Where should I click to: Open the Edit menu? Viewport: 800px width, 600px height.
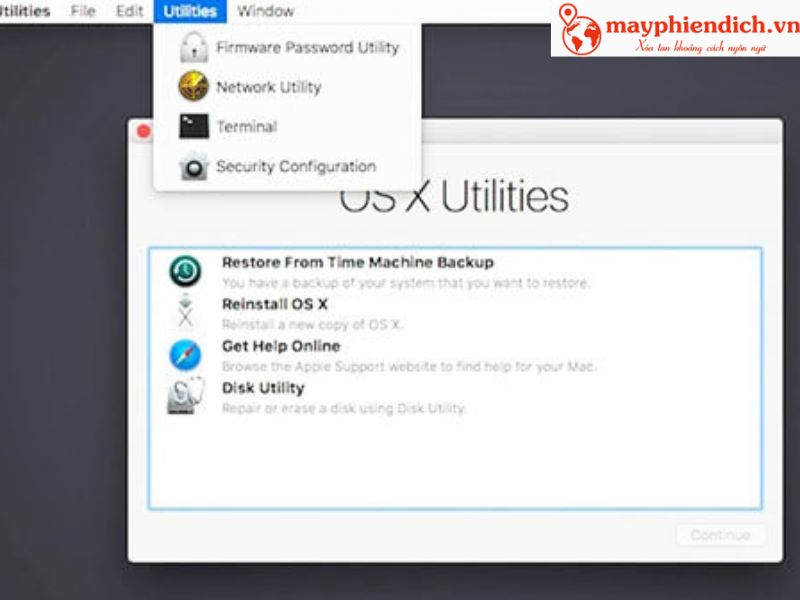(x=130, y=11)
